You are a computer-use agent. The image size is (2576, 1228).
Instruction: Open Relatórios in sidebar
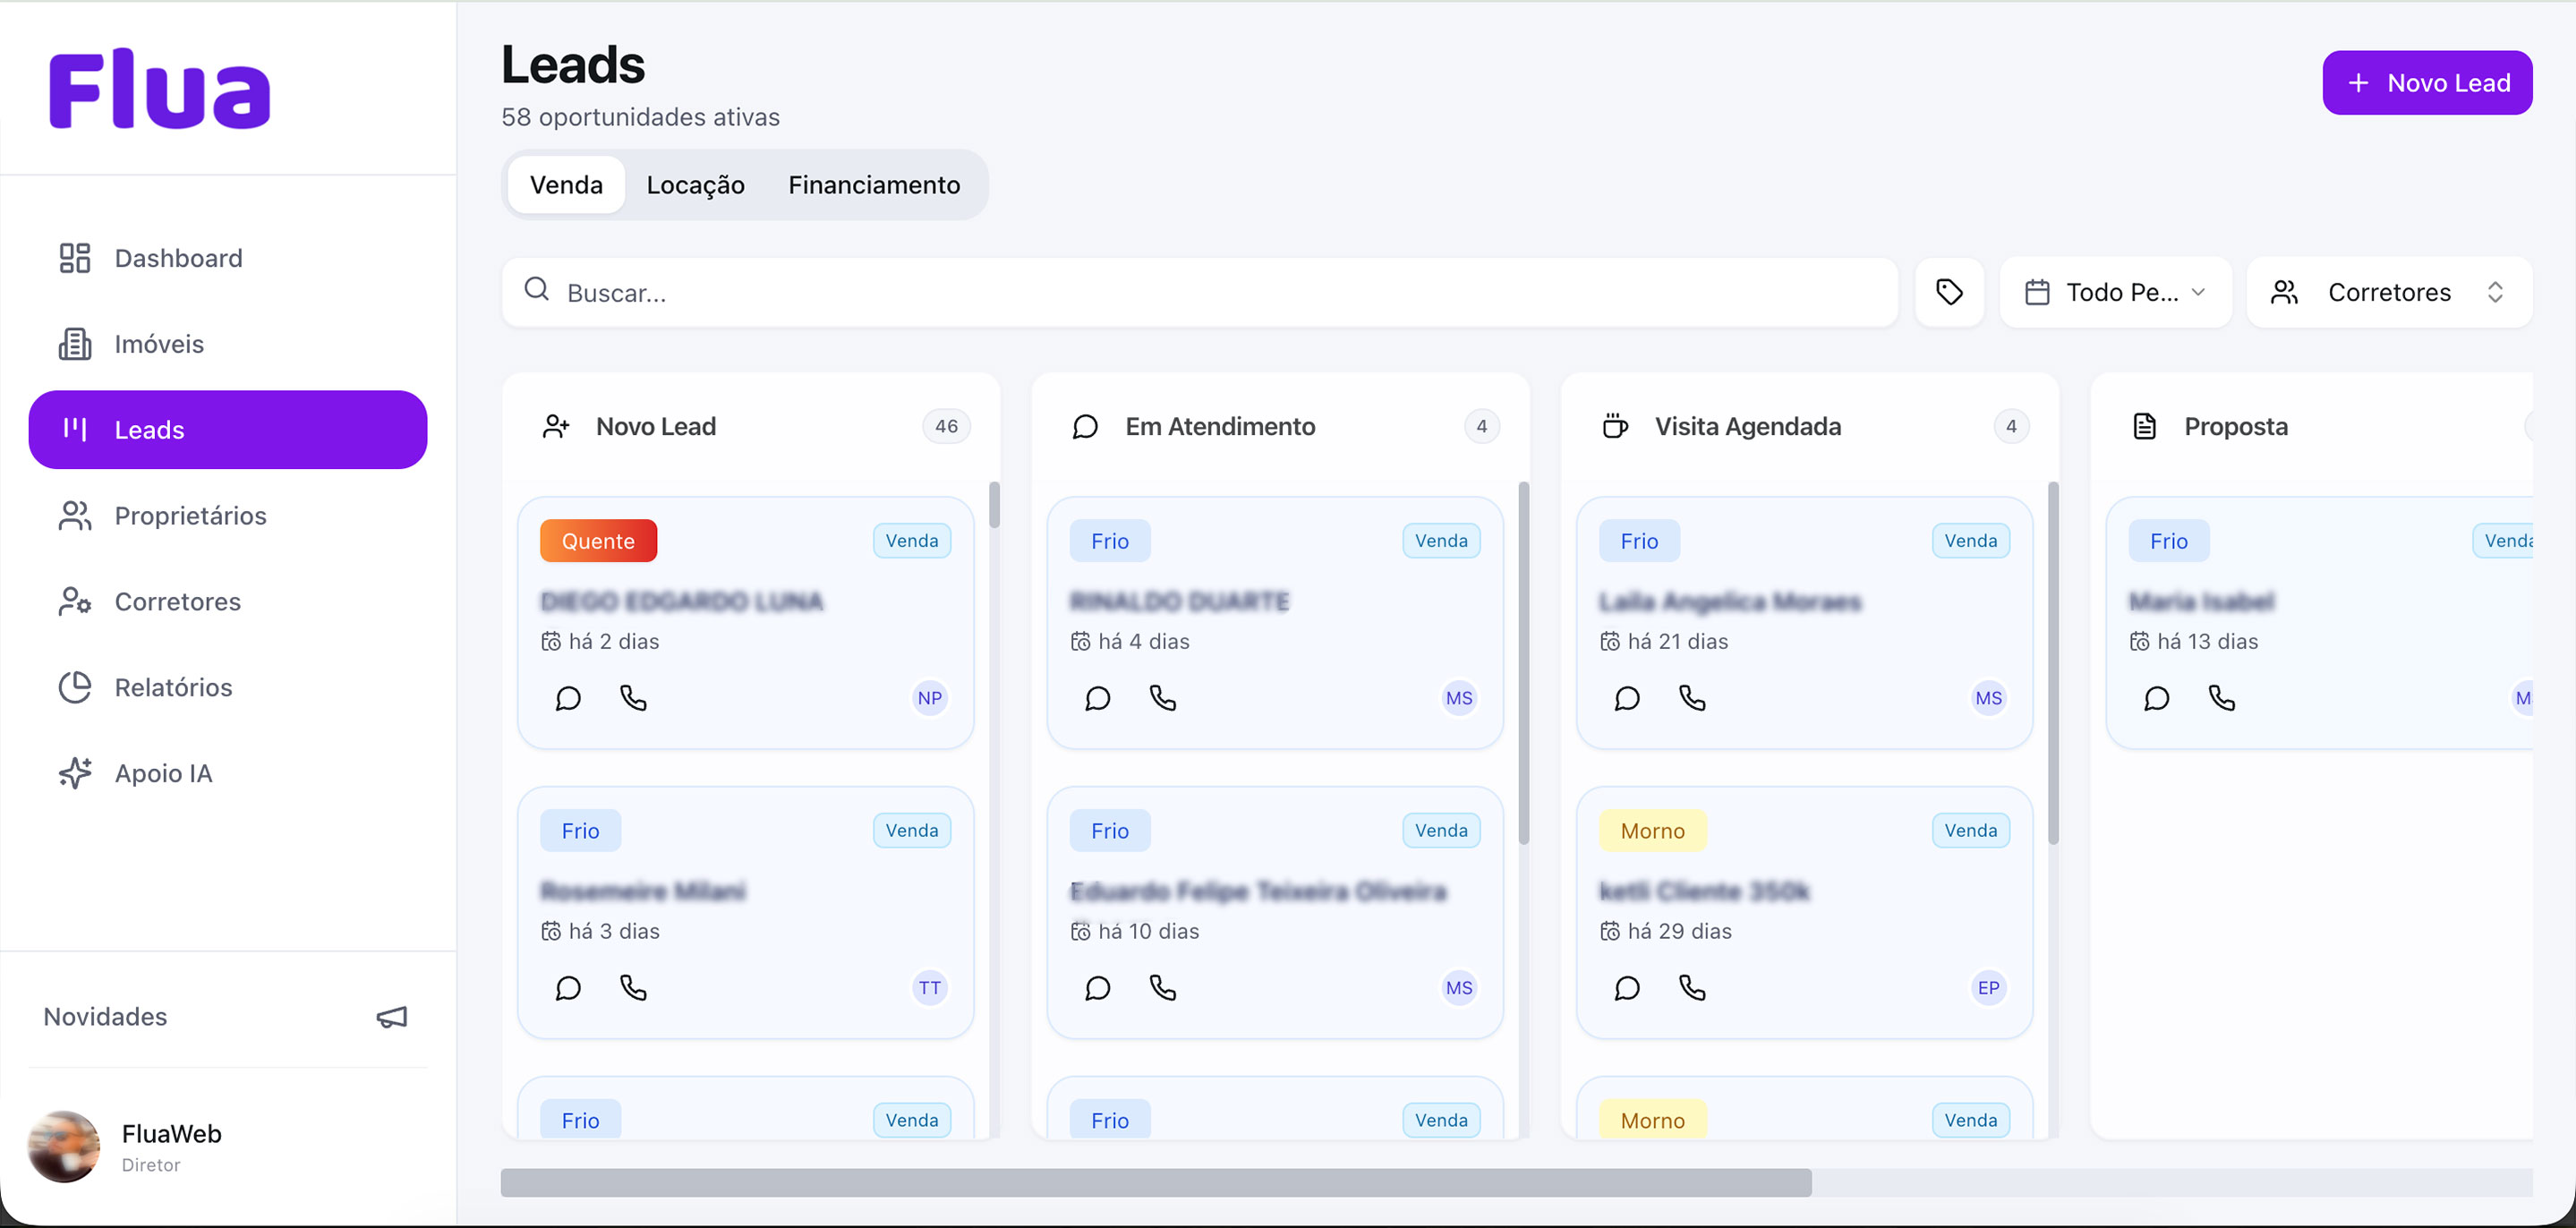[x=173, y=687]
